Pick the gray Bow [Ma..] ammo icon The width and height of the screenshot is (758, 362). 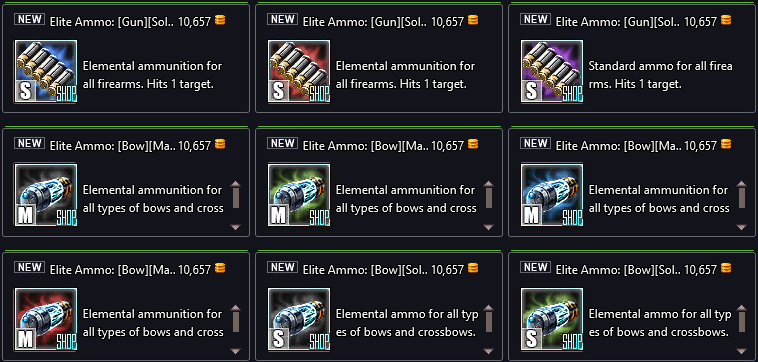point(46,195)
